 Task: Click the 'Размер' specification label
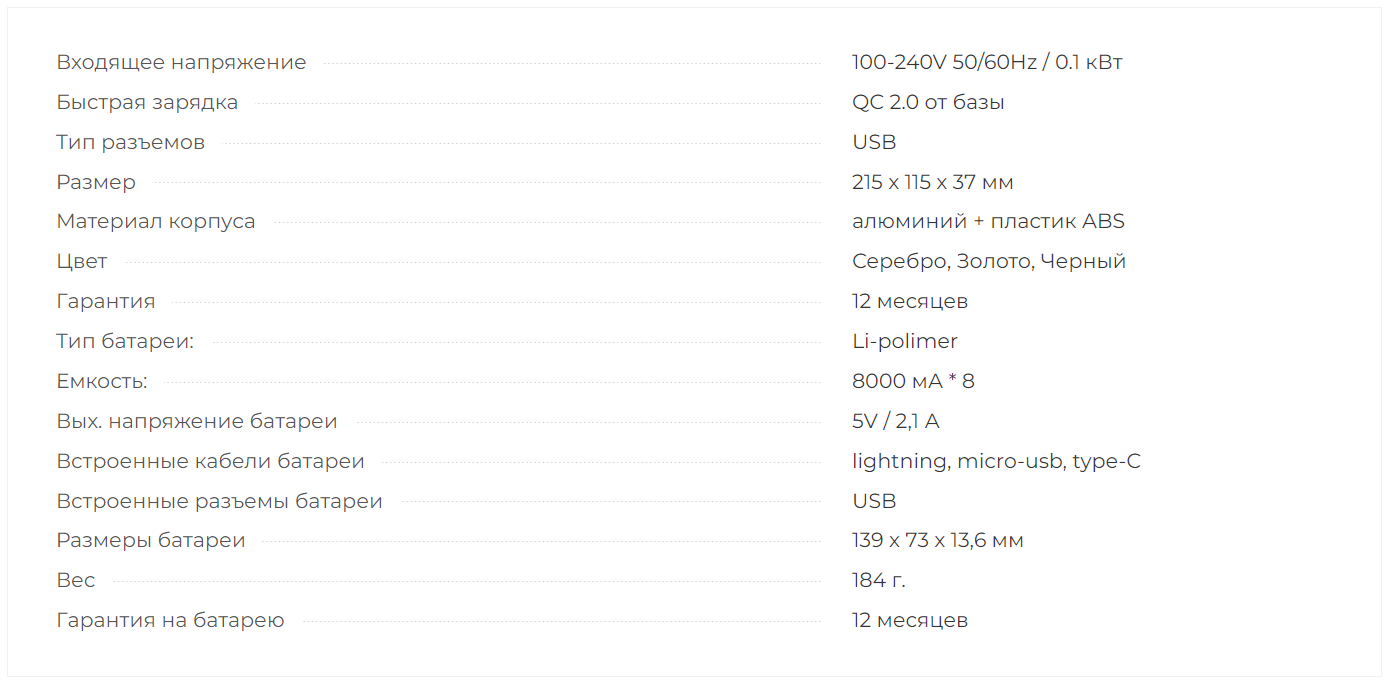click(x=96, y=182)
